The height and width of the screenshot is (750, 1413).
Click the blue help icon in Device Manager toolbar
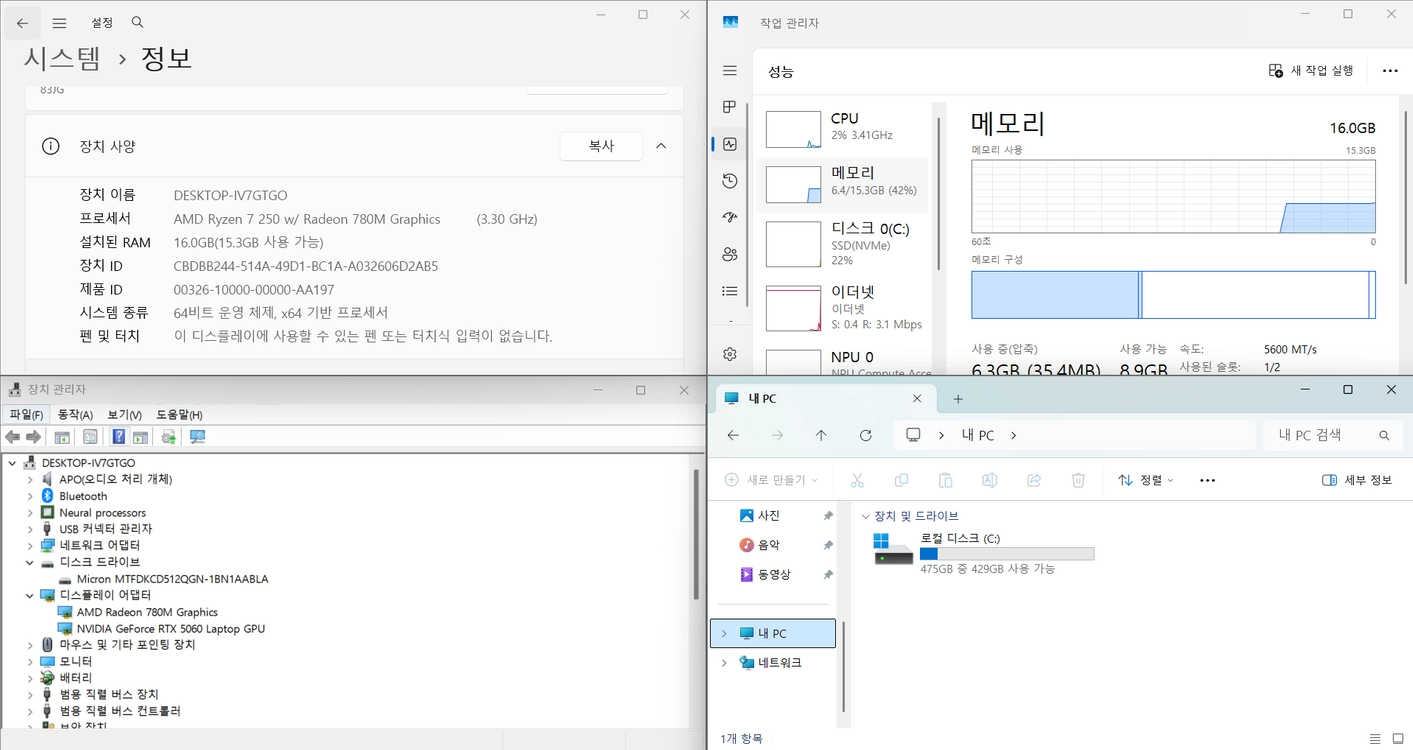119,437
